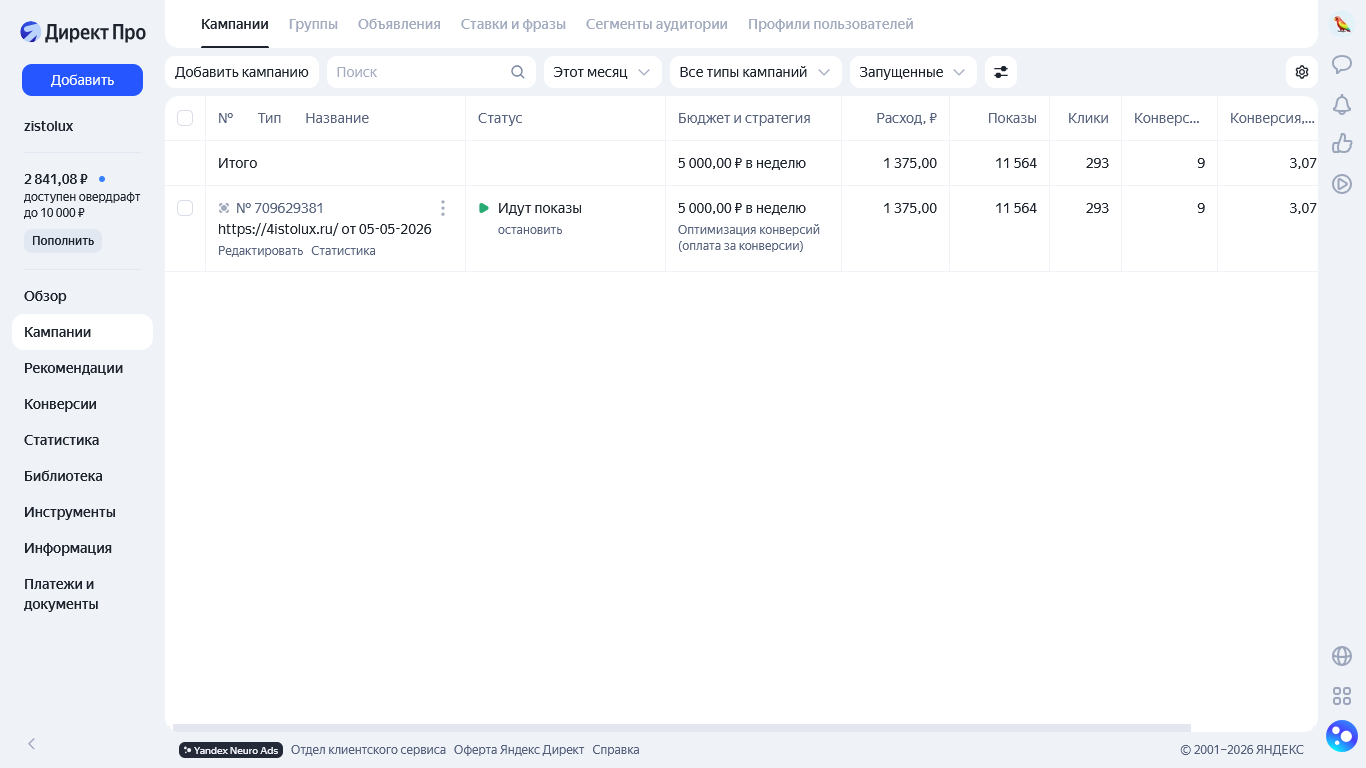The width and height of the screenshot is (1366, 768).
Task: Click the Тип column header
Action: point(269,118)
